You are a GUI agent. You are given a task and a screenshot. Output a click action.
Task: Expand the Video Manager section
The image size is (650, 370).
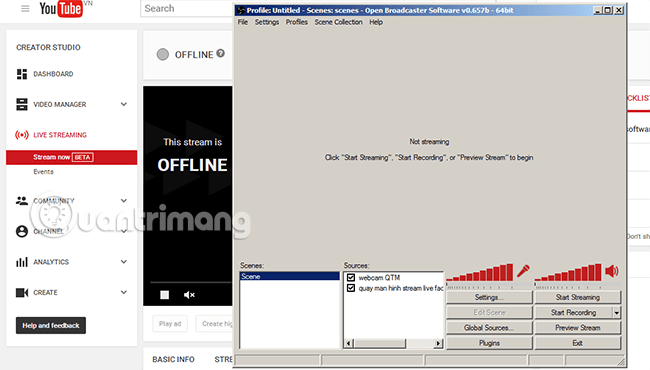point(124,104)
